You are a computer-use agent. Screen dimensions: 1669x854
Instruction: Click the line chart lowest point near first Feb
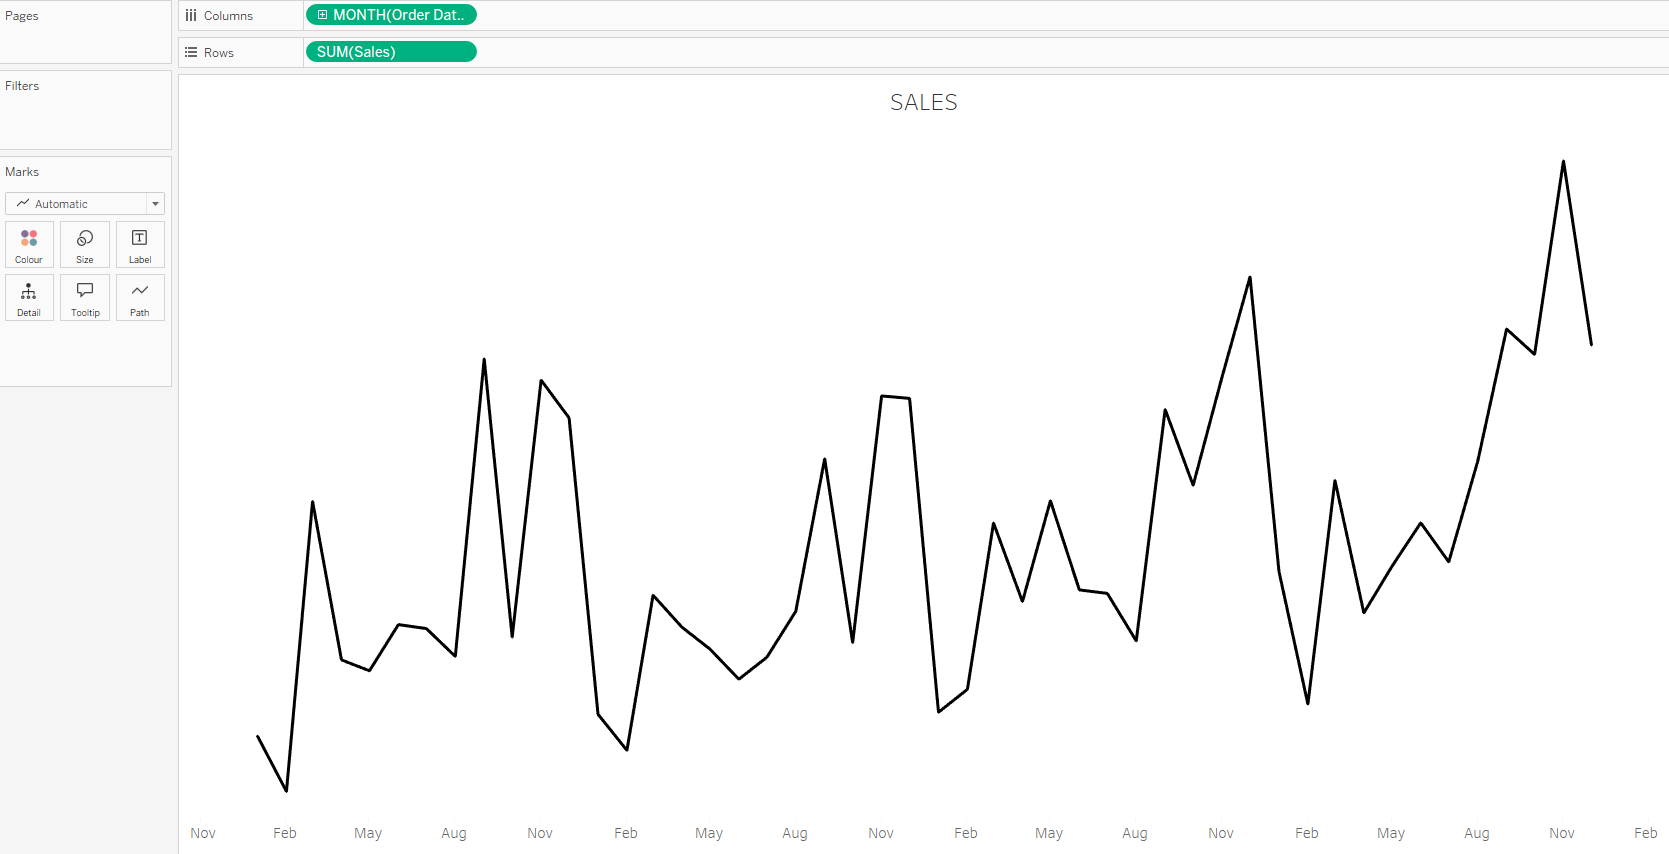click(287, 790)
